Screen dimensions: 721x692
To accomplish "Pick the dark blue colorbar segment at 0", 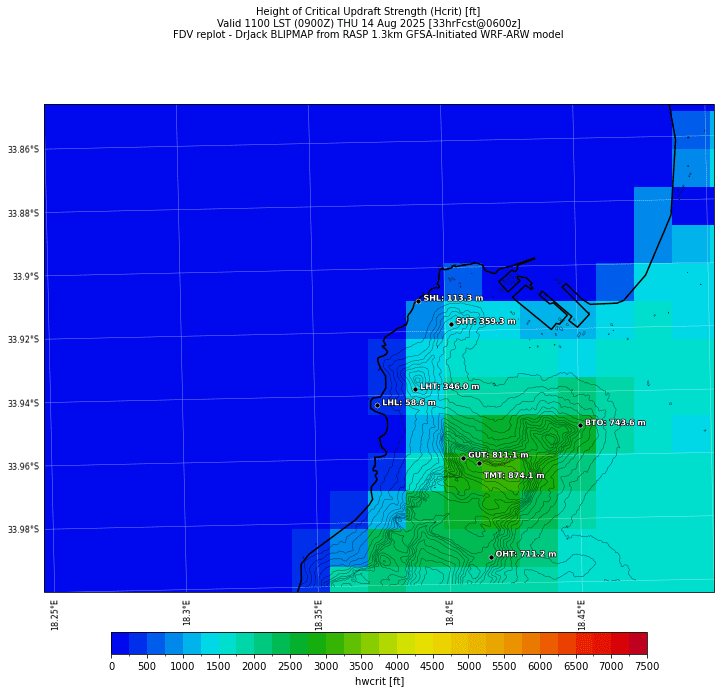I will click(120, 643).
